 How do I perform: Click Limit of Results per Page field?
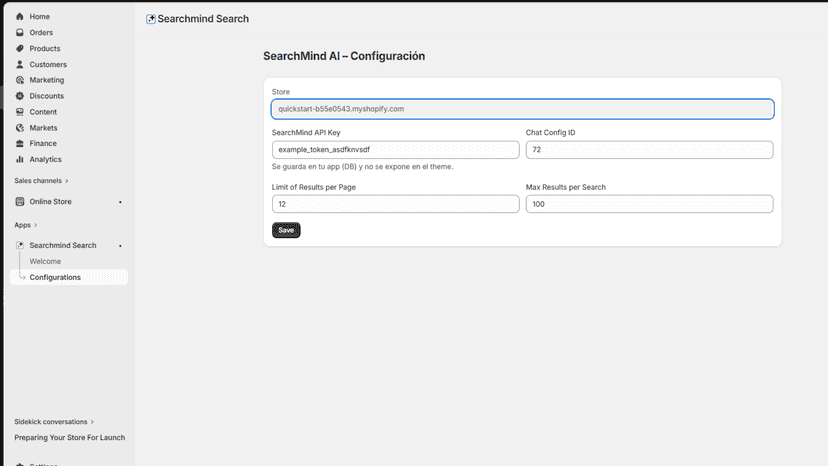pyautogui.click(x=396, y=204)
